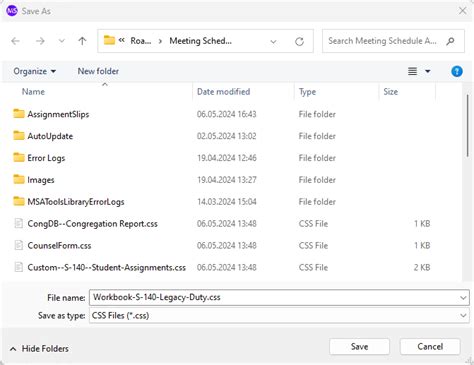Refresh the current folder view
The width and height of the screenshot is (474, 365).
[299, 41]
